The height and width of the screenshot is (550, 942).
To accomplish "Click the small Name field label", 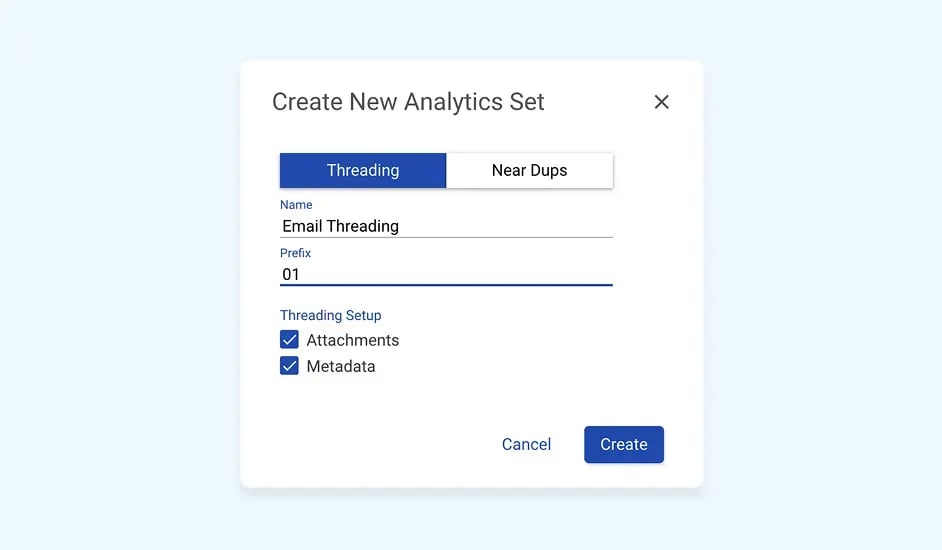I will point(296,205).
